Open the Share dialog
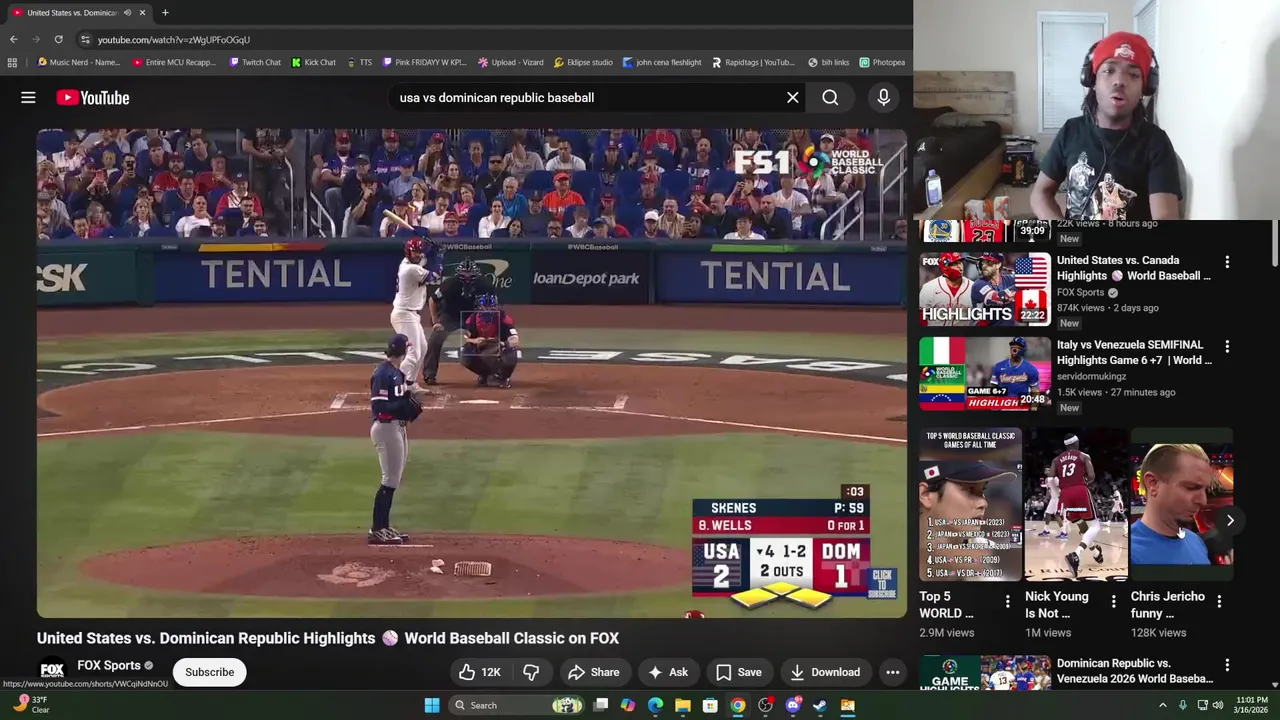Screen dimensions: 1280x720 pyautogui.click(x=592, y=672)
